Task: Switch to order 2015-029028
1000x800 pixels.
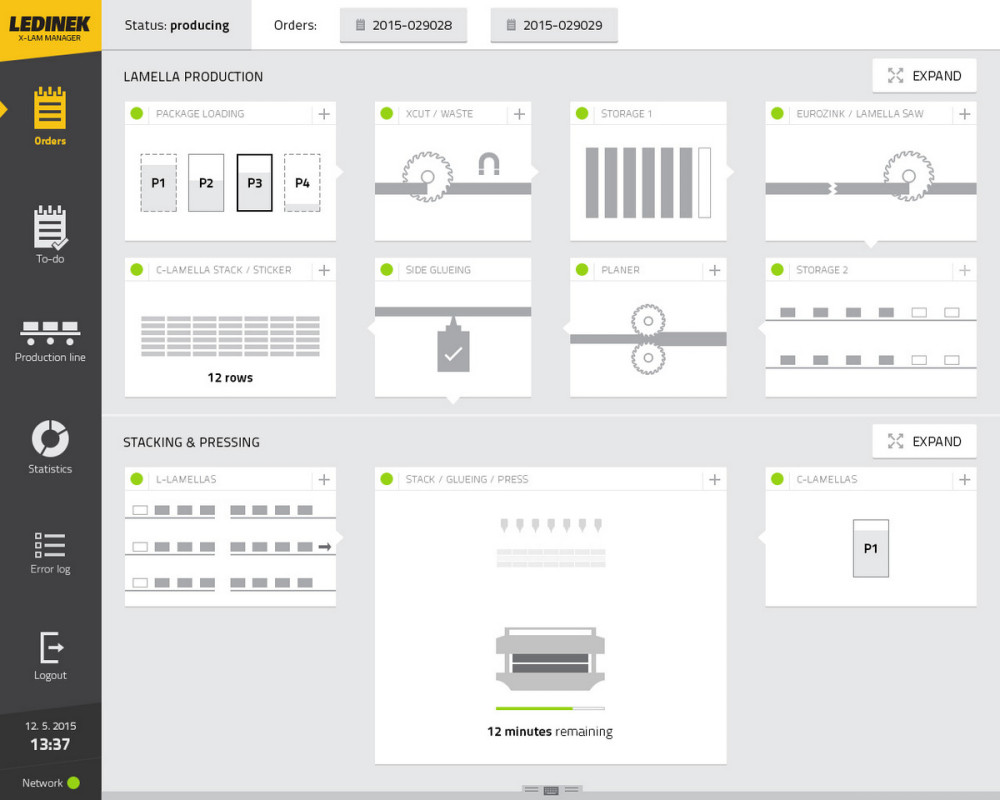Action: point(404,25)
